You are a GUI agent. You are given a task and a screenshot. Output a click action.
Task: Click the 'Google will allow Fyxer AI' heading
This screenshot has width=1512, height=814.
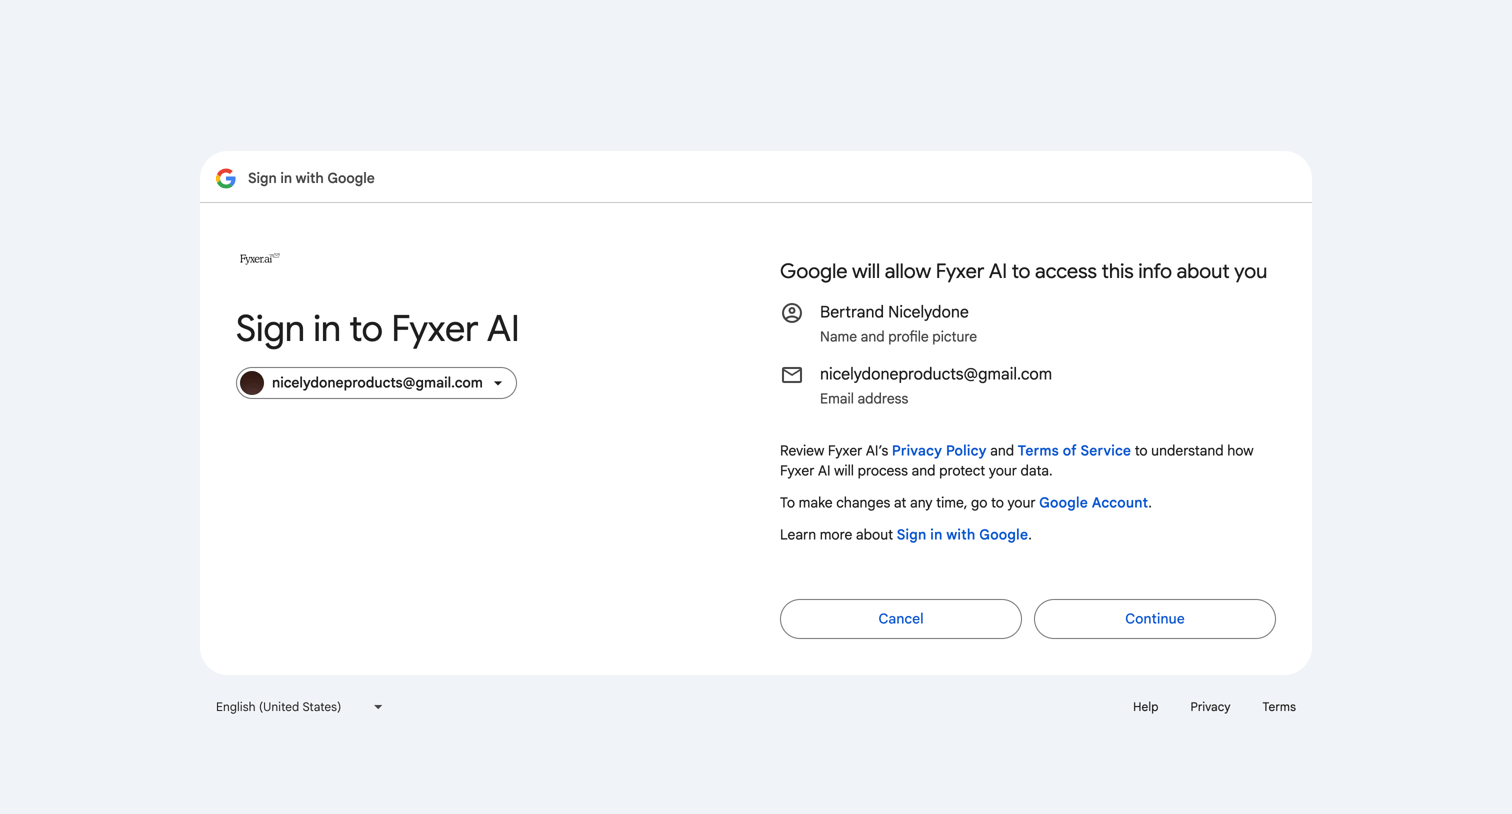tap(1023, 271)
